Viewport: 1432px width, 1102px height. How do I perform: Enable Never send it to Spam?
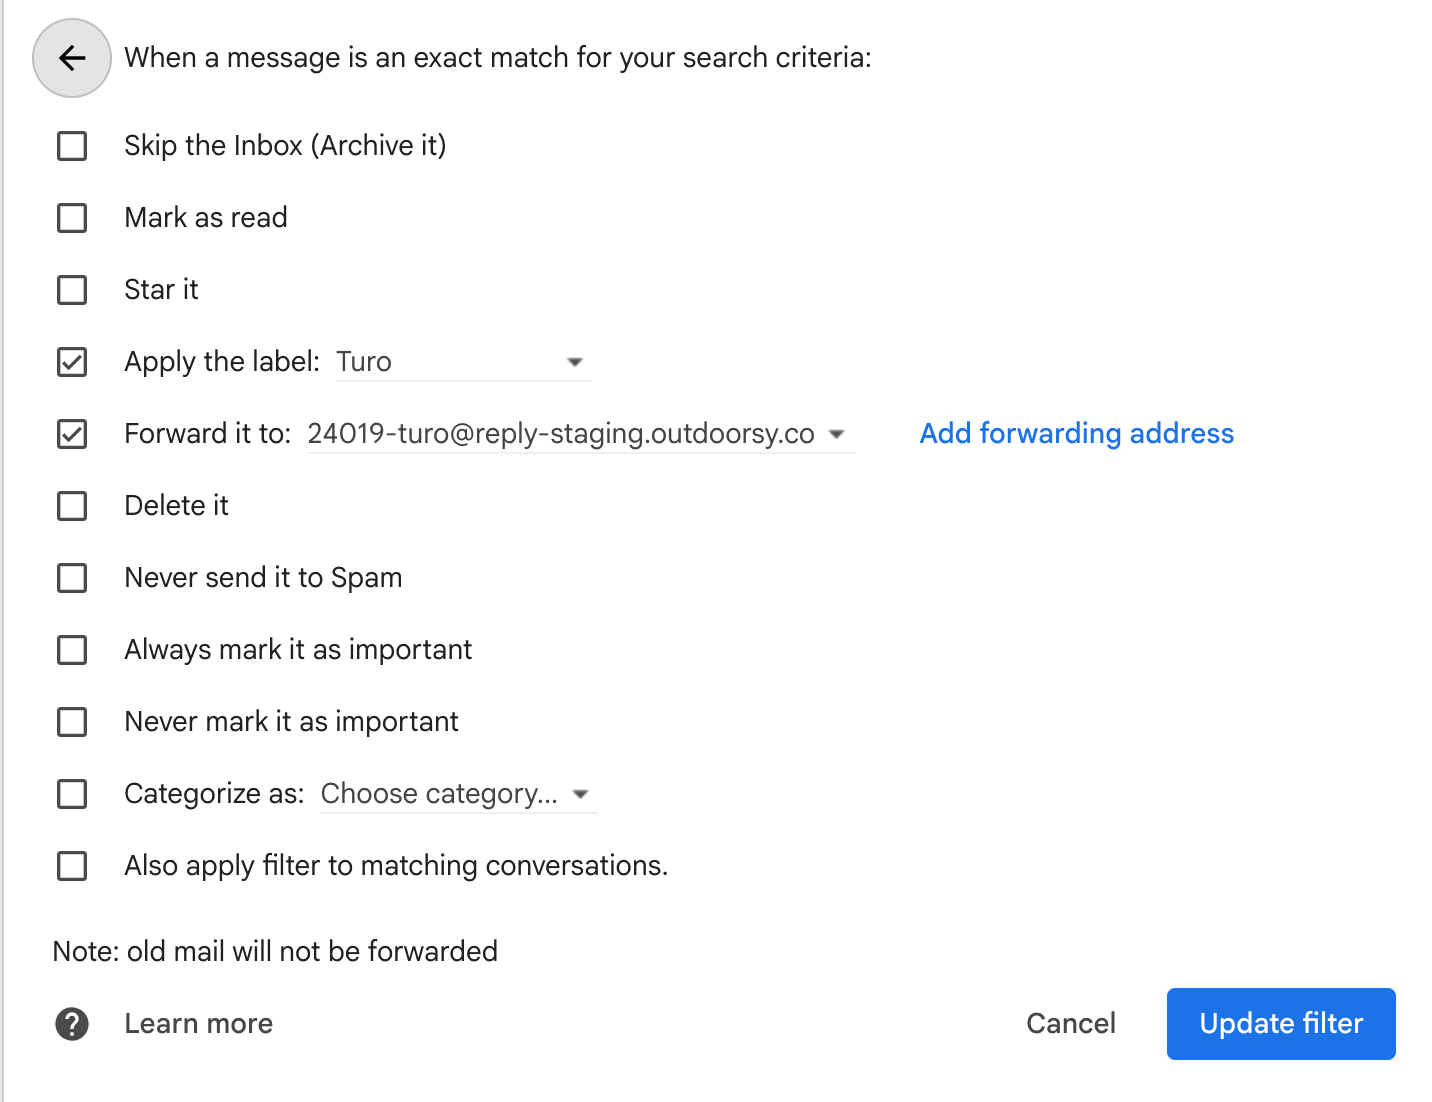[72, 578]
